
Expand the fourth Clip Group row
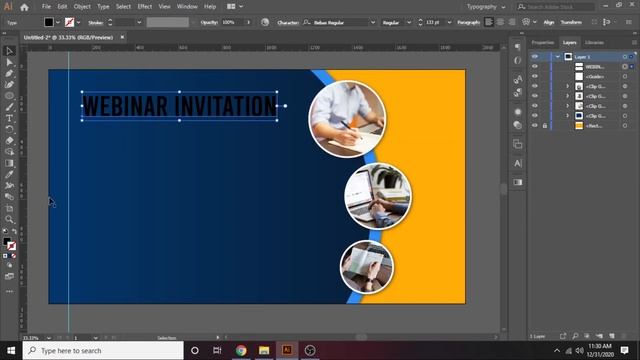pyautogui.click(x=567, y=116)
